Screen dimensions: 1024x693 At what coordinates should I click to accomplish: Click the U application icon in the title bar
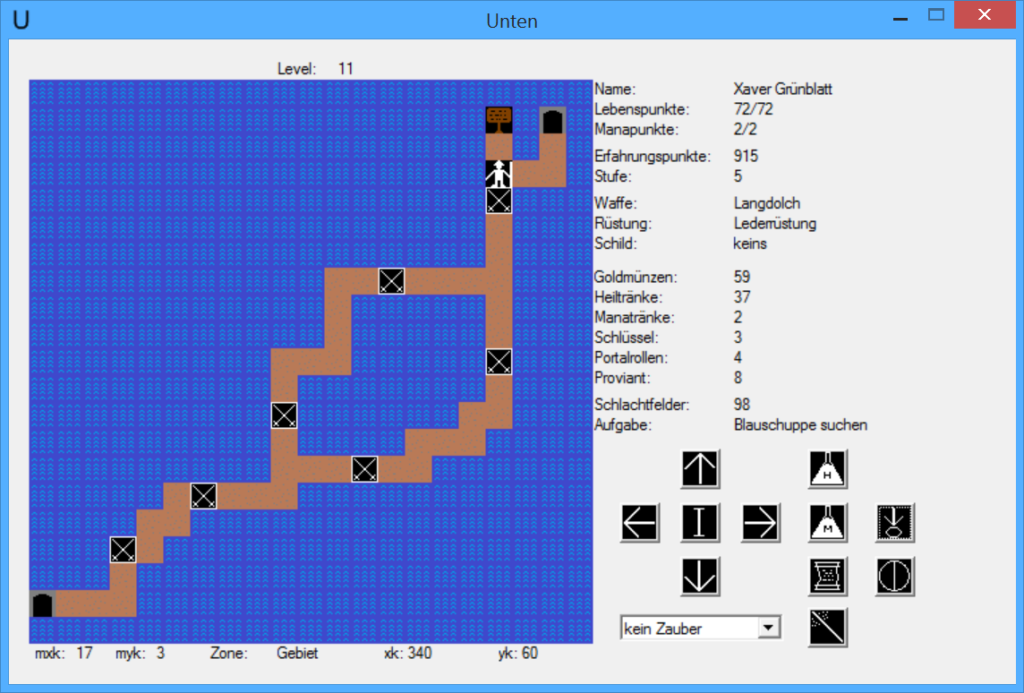pos(22,18)
